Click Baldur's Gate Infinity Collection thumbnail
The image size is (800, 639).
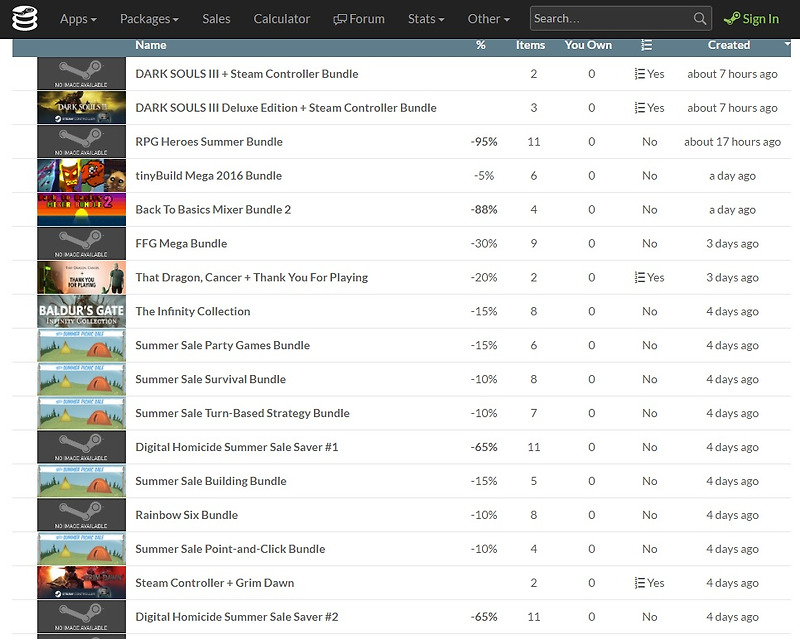tap(82, 311)
